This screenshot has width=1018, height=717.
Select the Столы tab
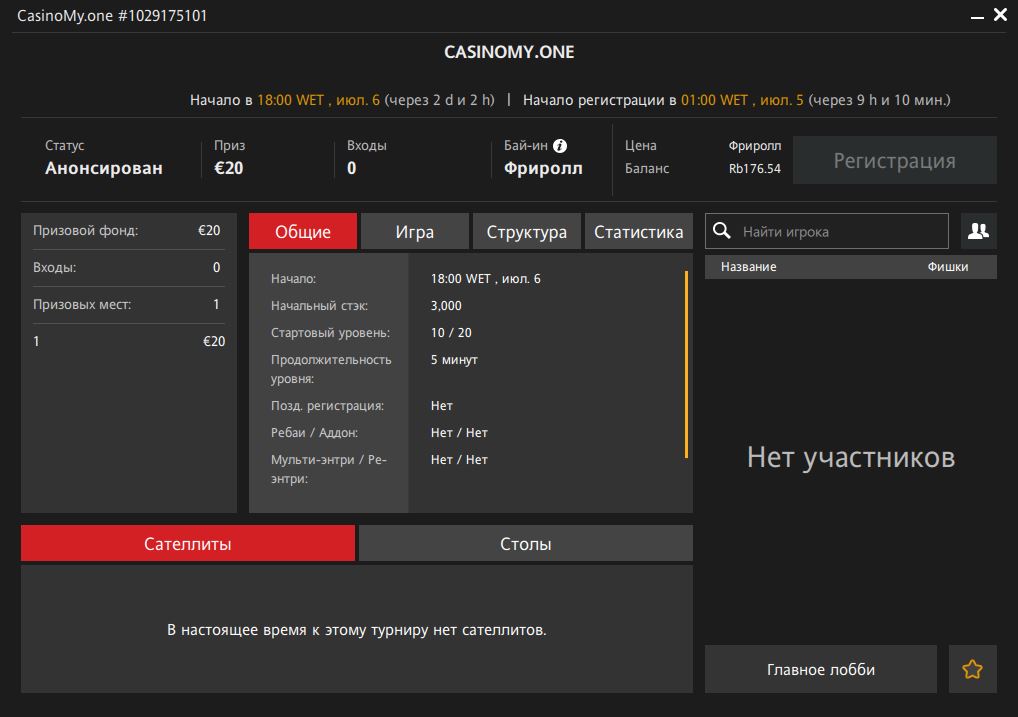click(526, 543)
